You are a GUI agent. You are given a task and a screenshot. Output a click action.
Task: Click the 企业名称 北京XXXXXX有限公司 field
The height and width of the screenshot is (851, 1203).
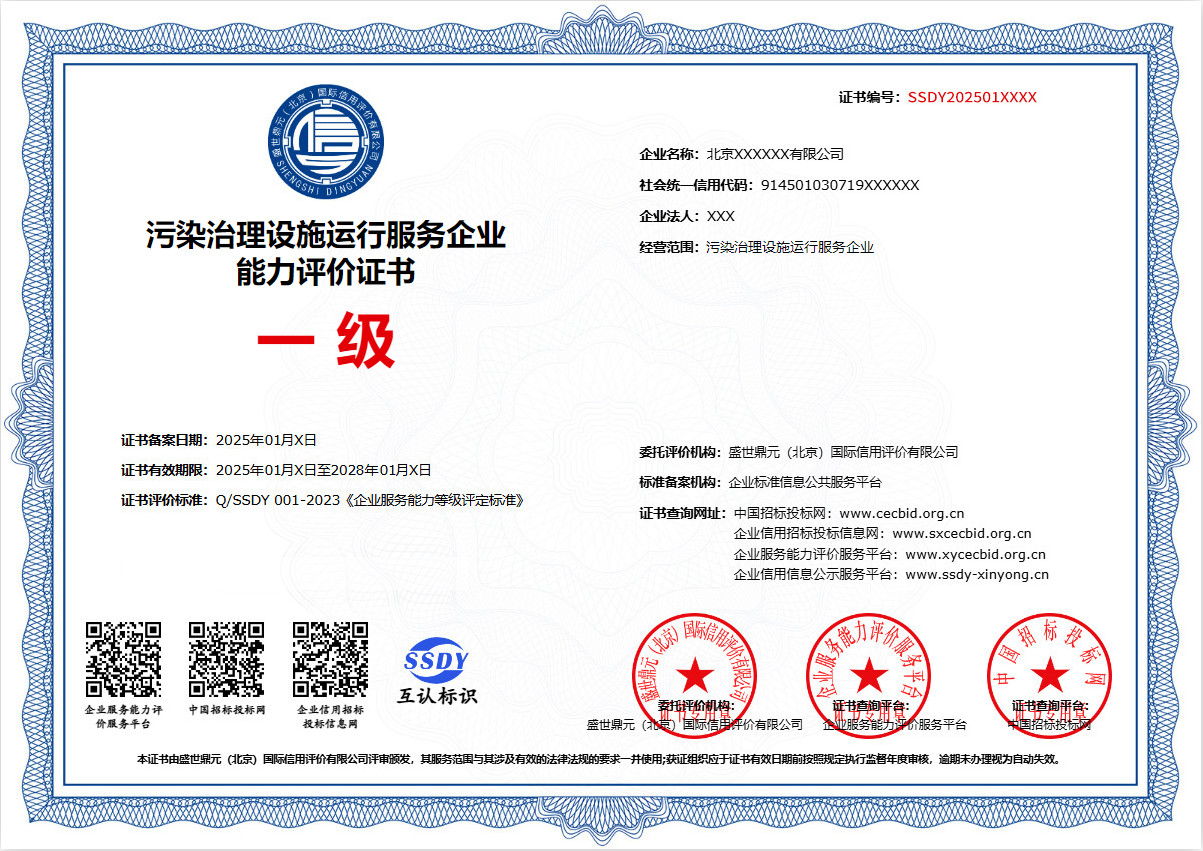742,154
